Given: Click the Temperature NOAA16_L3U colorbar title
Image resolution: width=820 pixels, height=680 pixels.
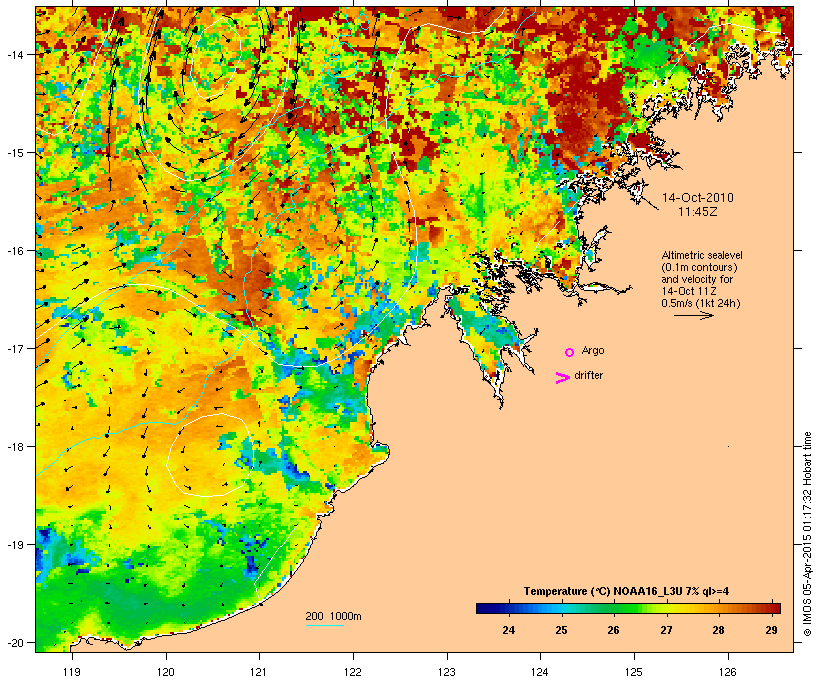Looking at the screenshot, I should (626, 591).
